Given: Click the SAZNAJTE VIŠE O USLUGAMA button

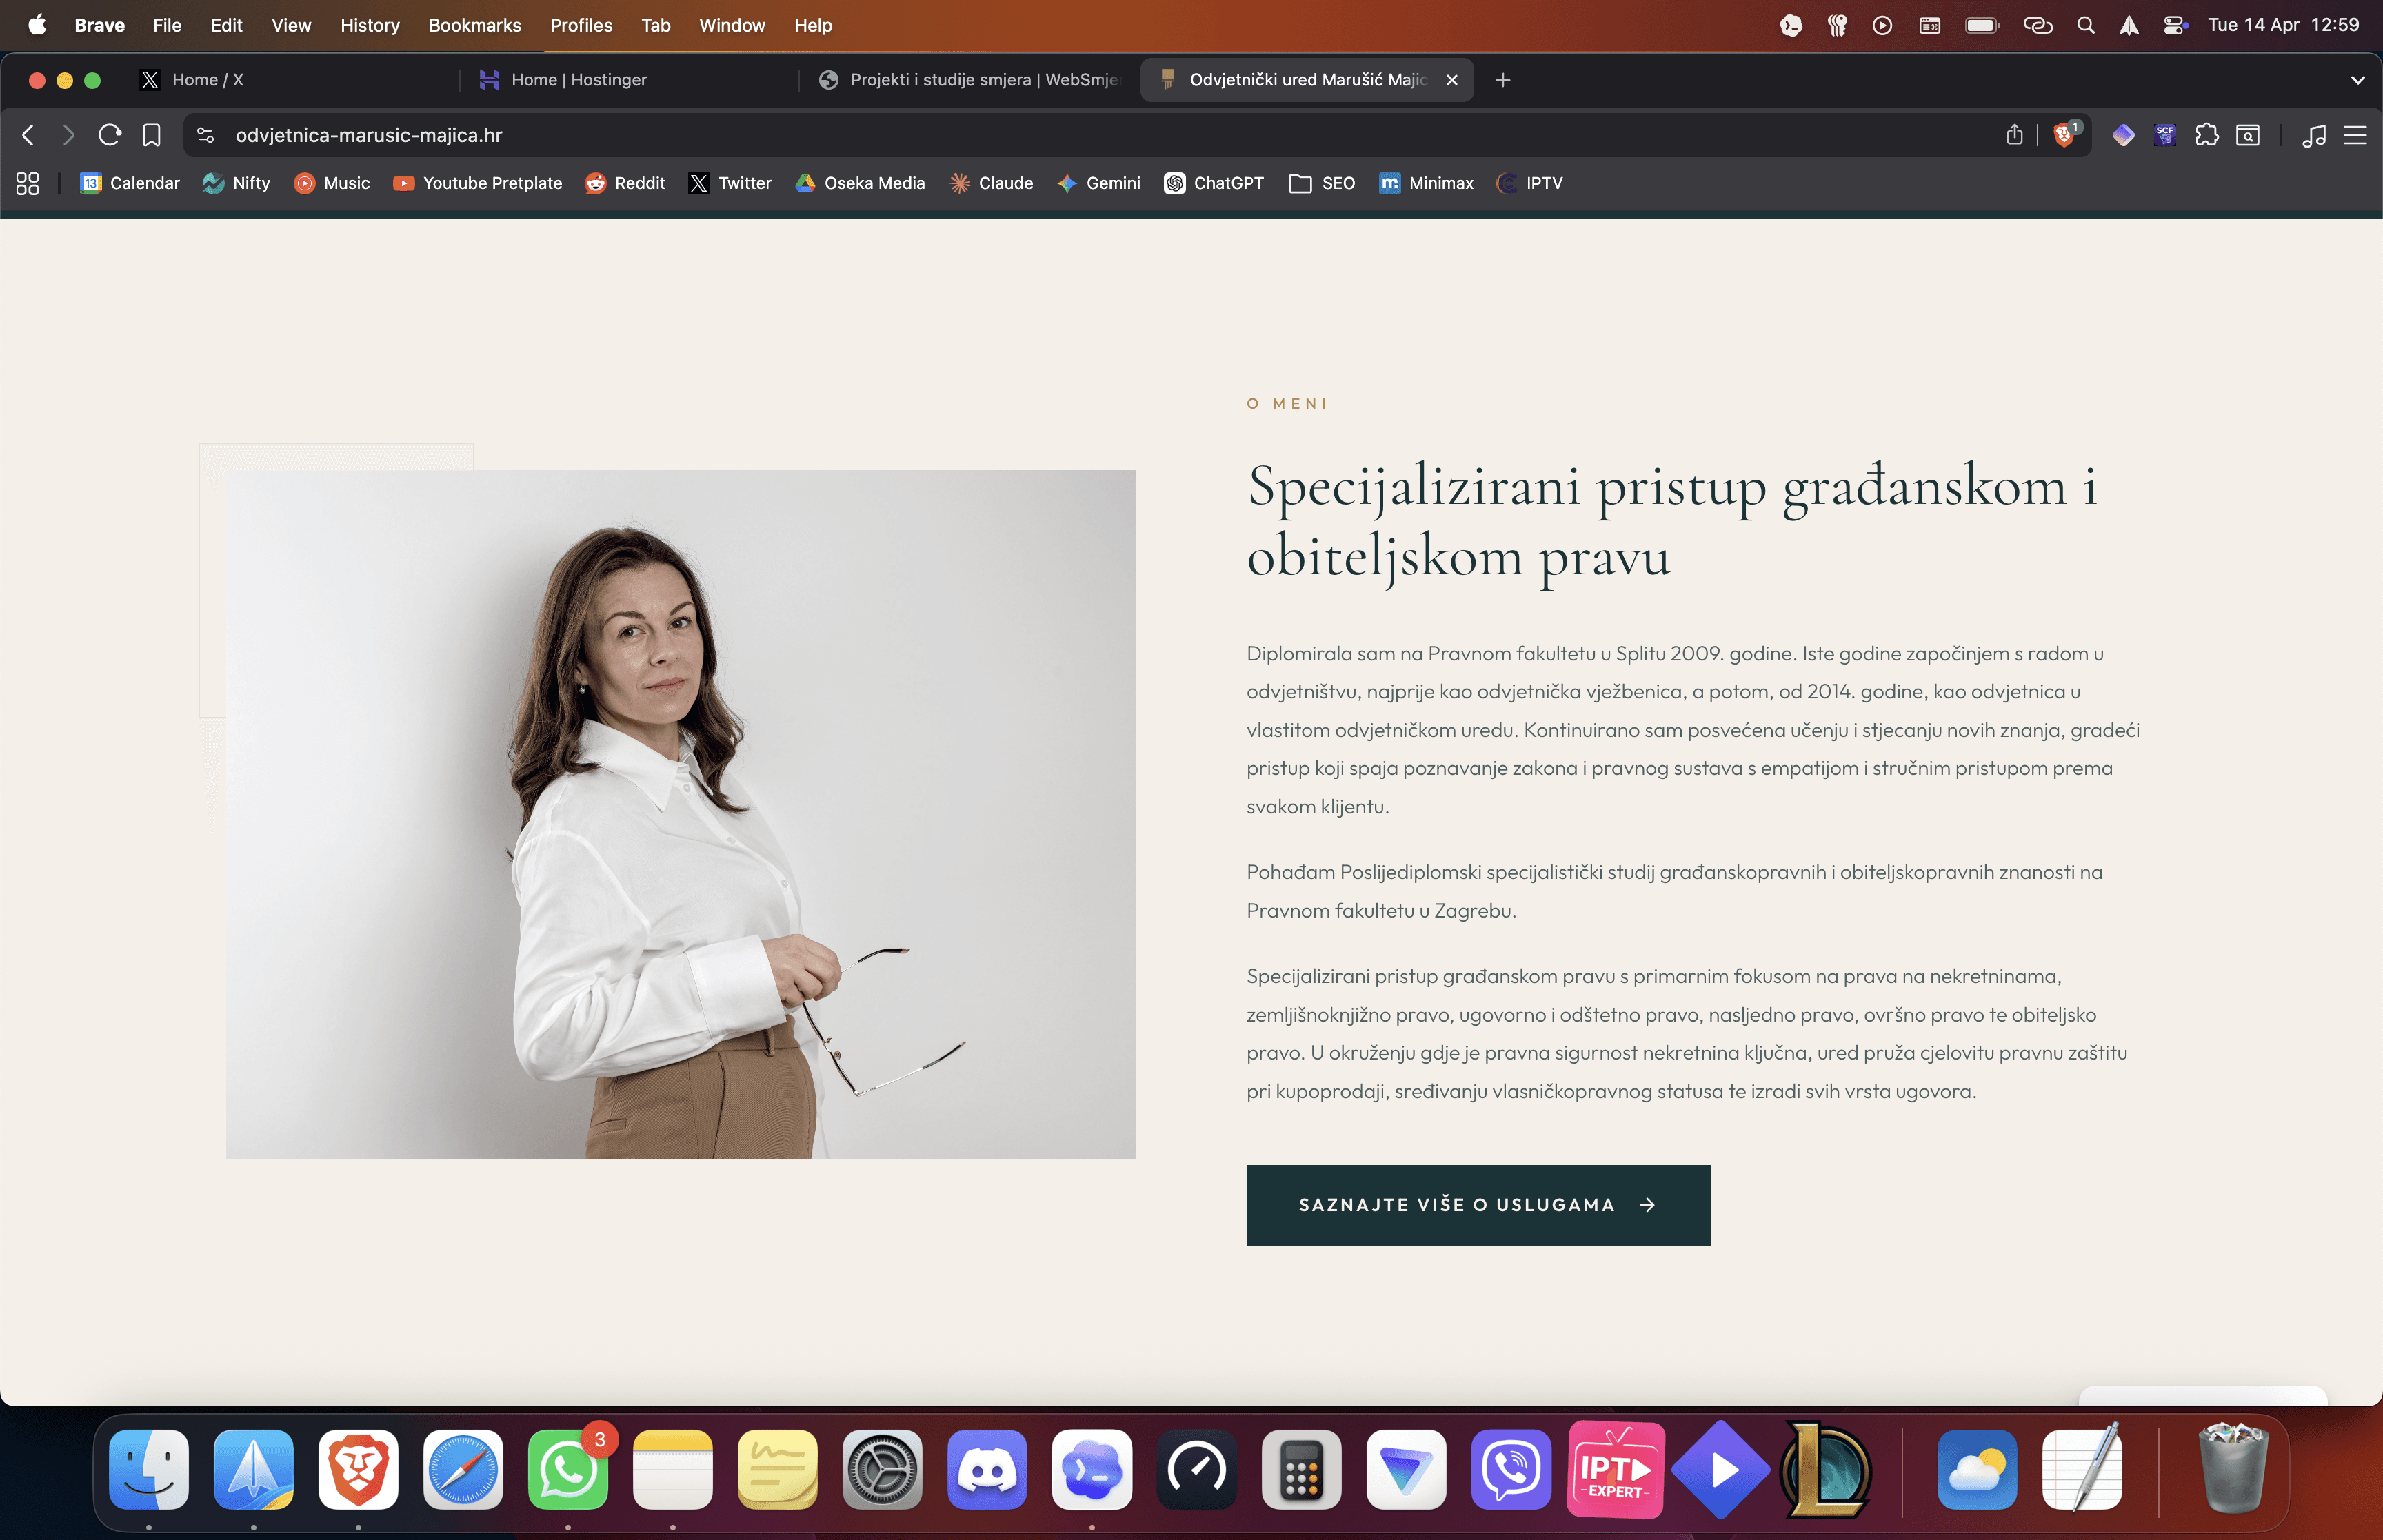Looking at the screenshot, I should point(1477,1205).
